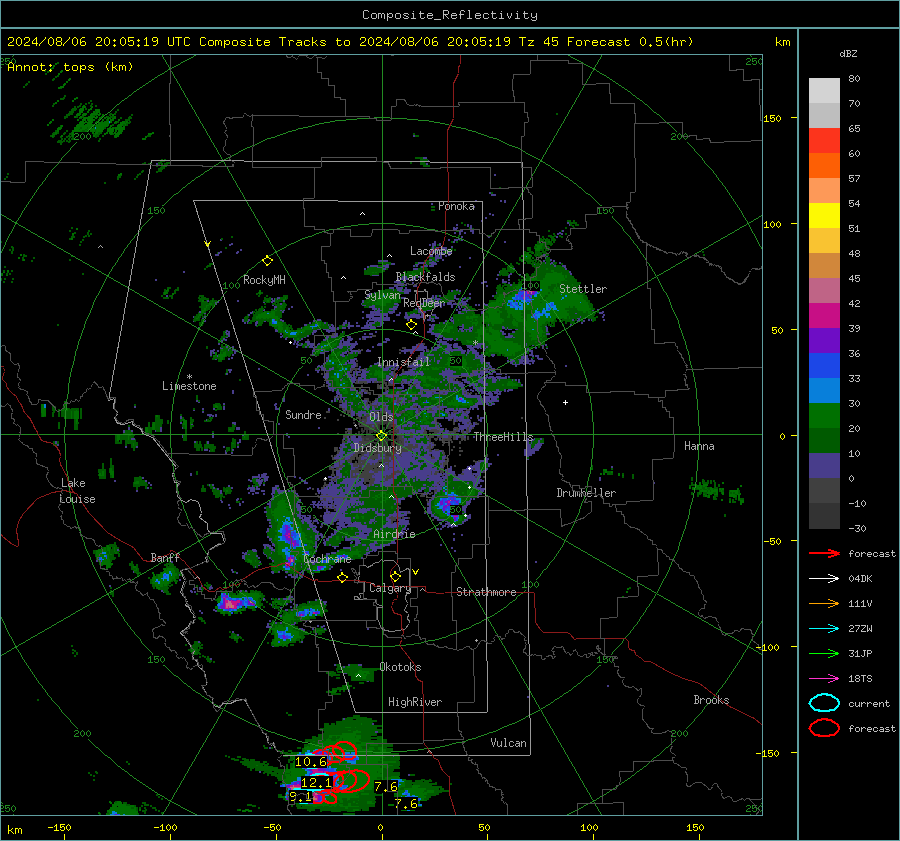Select the Drumheller town label
Viewport: 900px width, 841px height.
click(586, 493)
